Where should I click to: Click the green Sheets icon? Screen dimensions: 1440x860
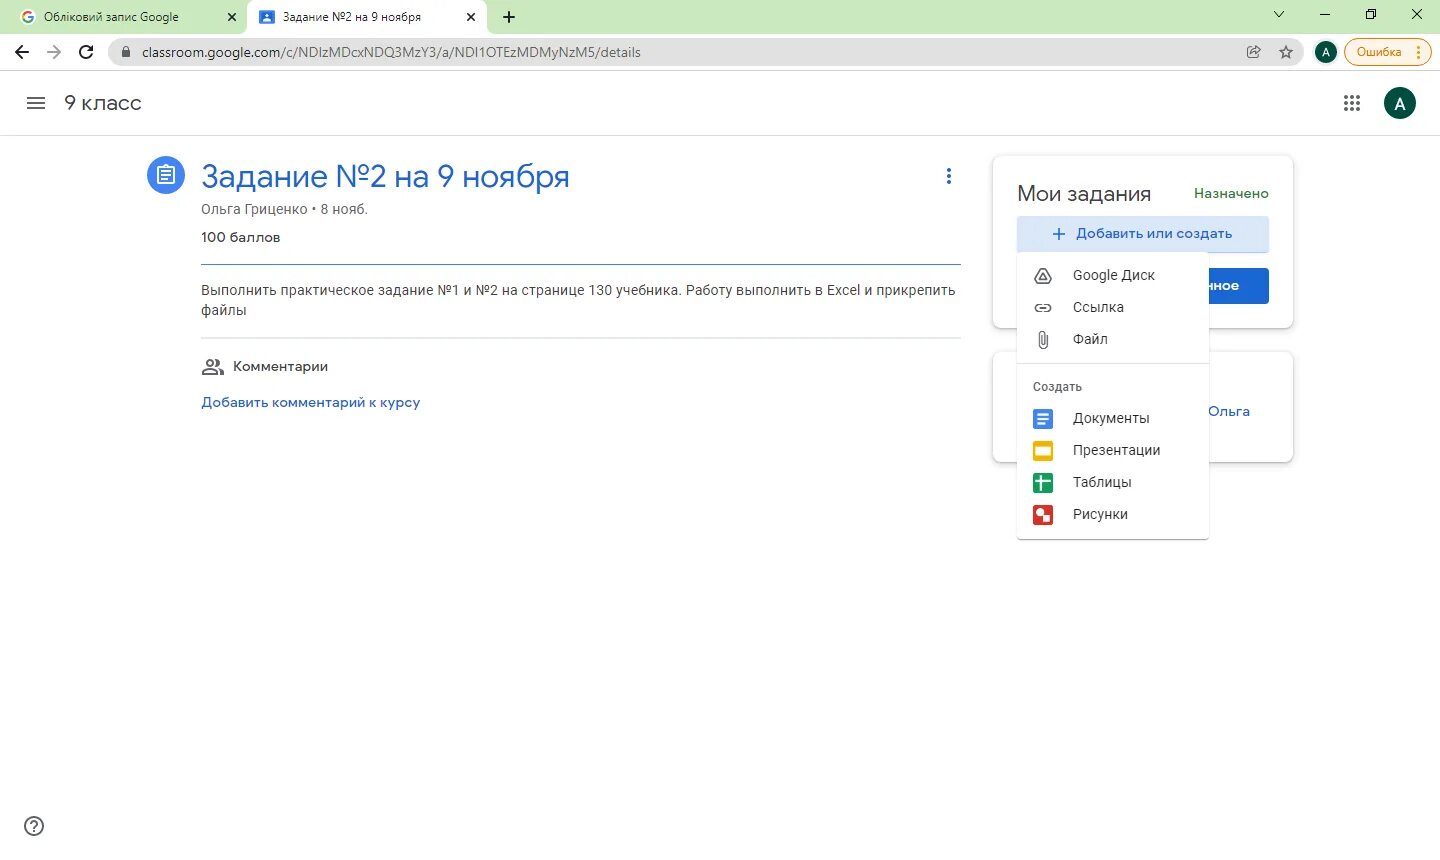pyautogui.click(x=1043, y=483)
